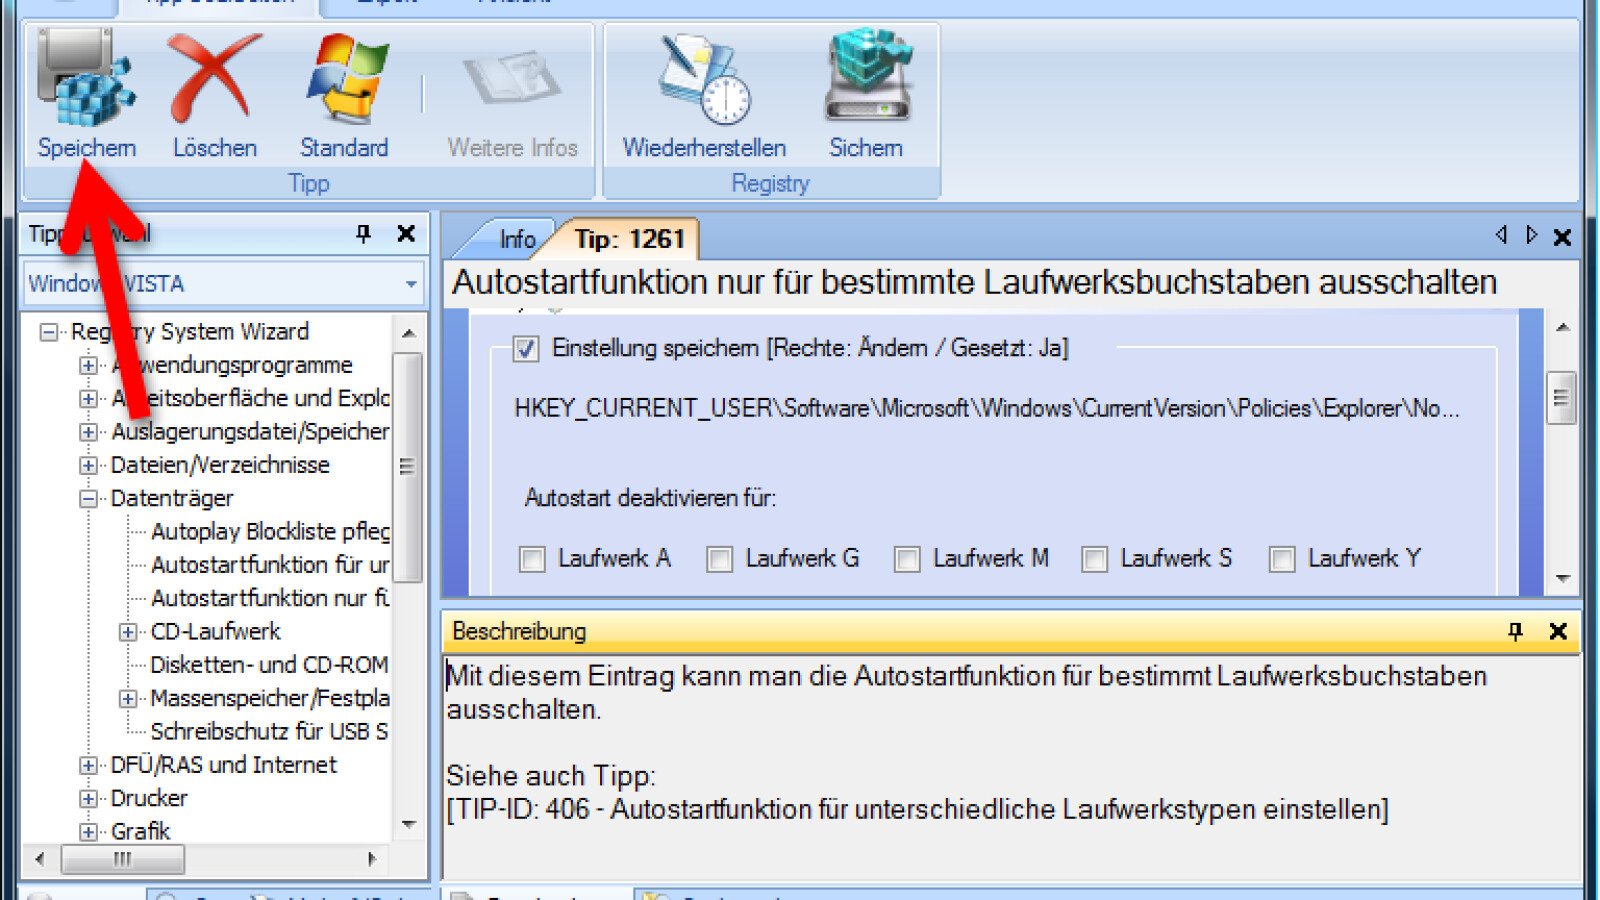Expand the CD-Laufwerk tree node
This screenshot has width=1600, height=900.
click(127, 631)
